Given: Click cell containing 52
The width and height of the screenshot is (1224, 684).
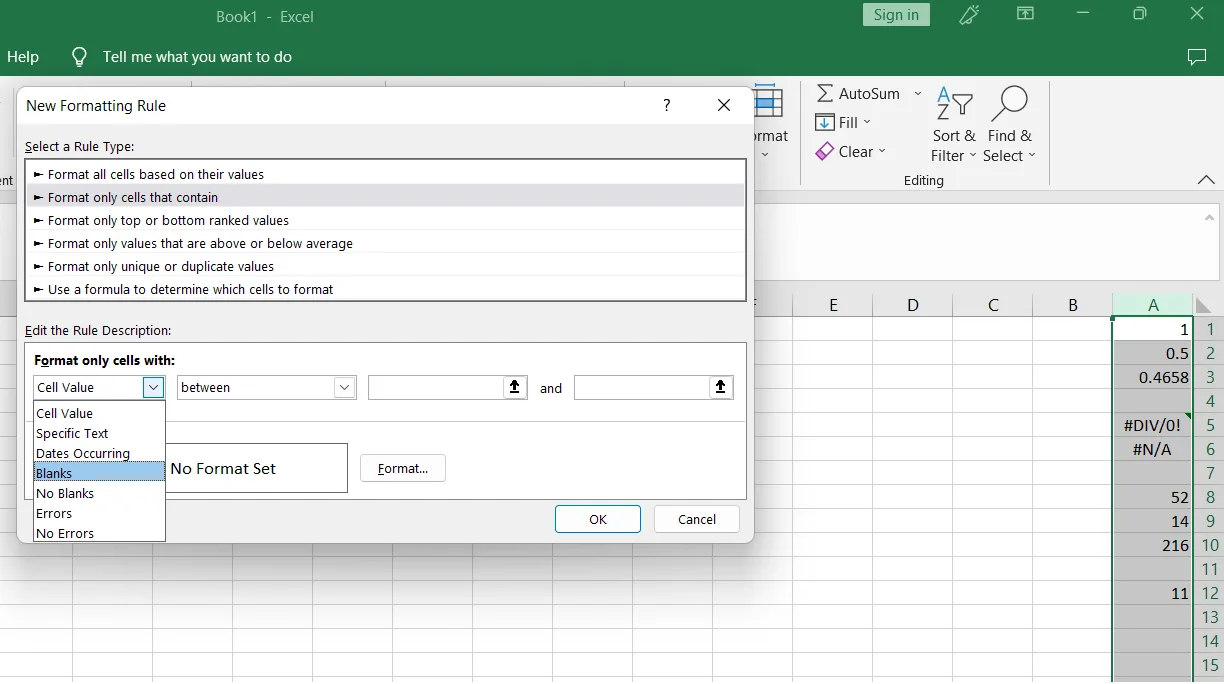Looking at the screenshot, I should (1153, 497).
